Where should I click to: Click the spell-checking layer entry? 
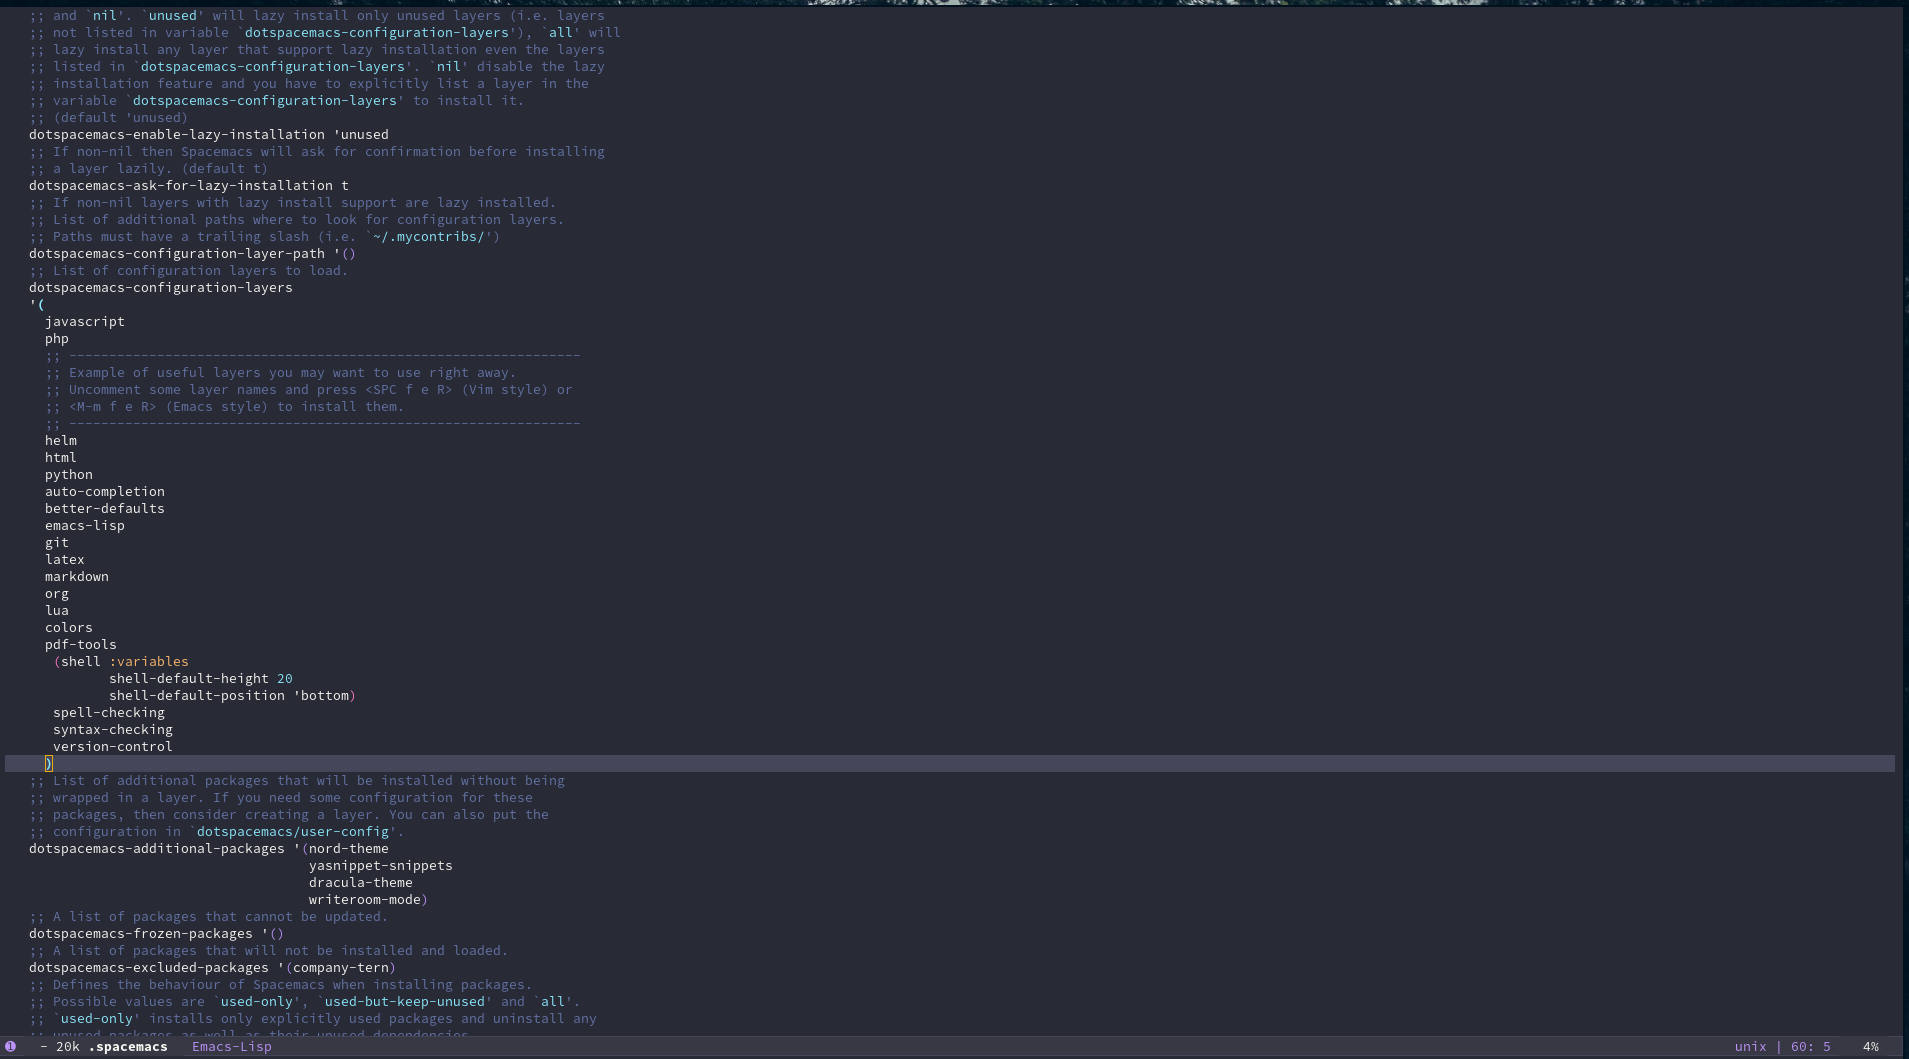click(109, 712)
